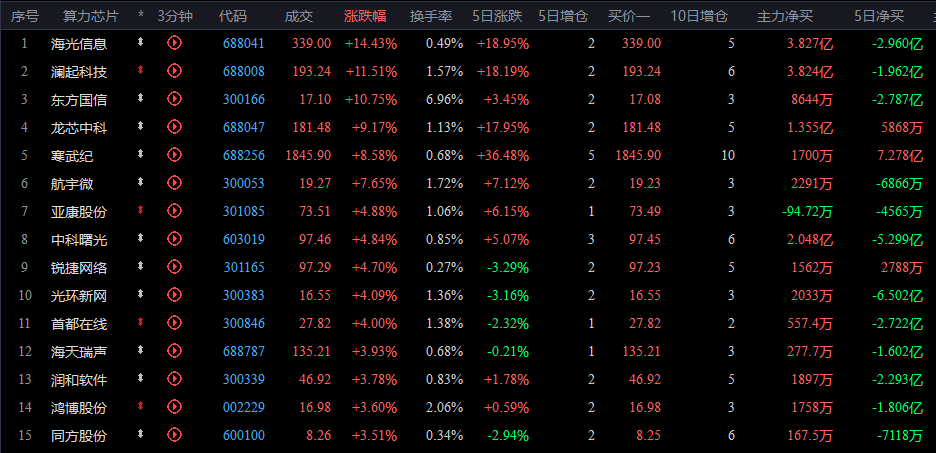Click the 1845.90 trade price in 成交 column

click(x=309, y=156)
